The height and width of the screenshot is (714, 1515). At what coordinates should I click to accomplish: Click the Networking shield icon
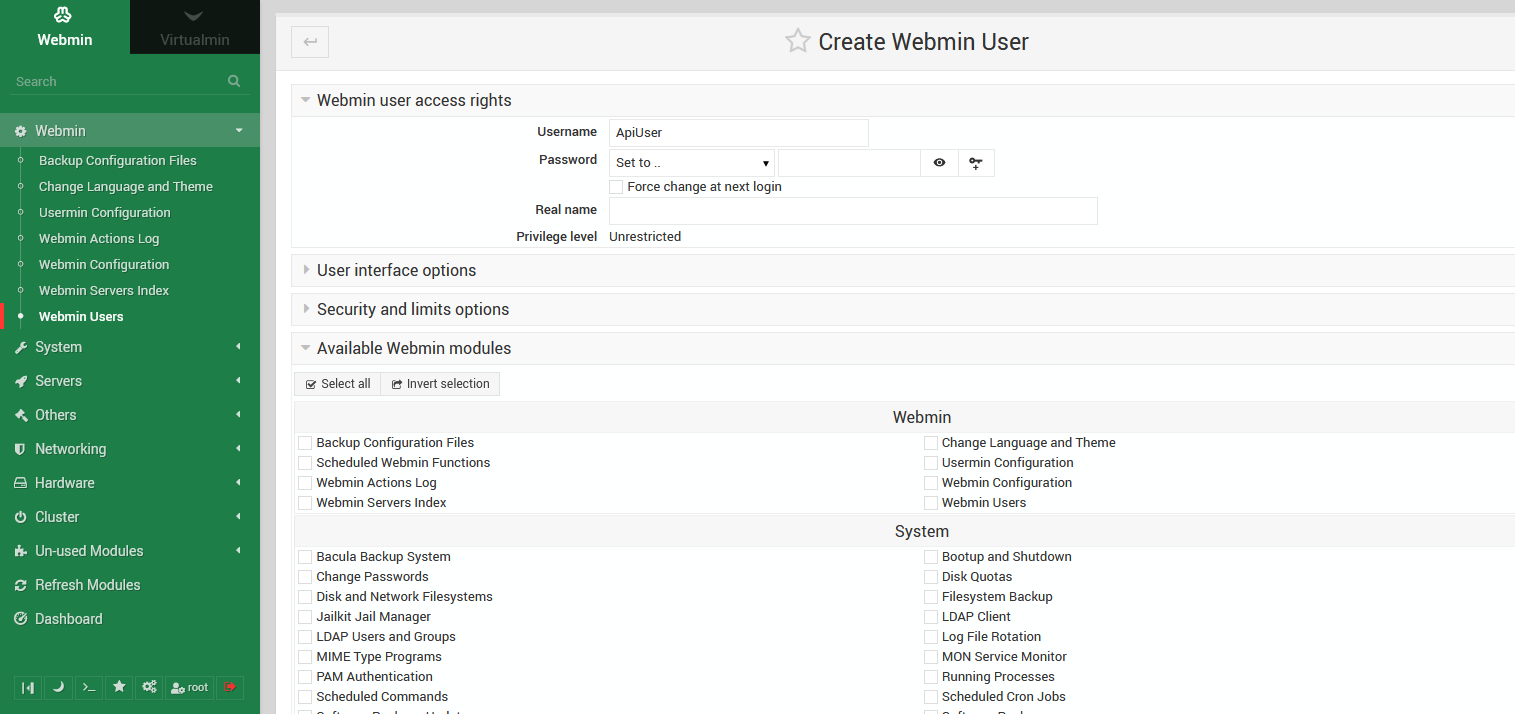(21, 449)
